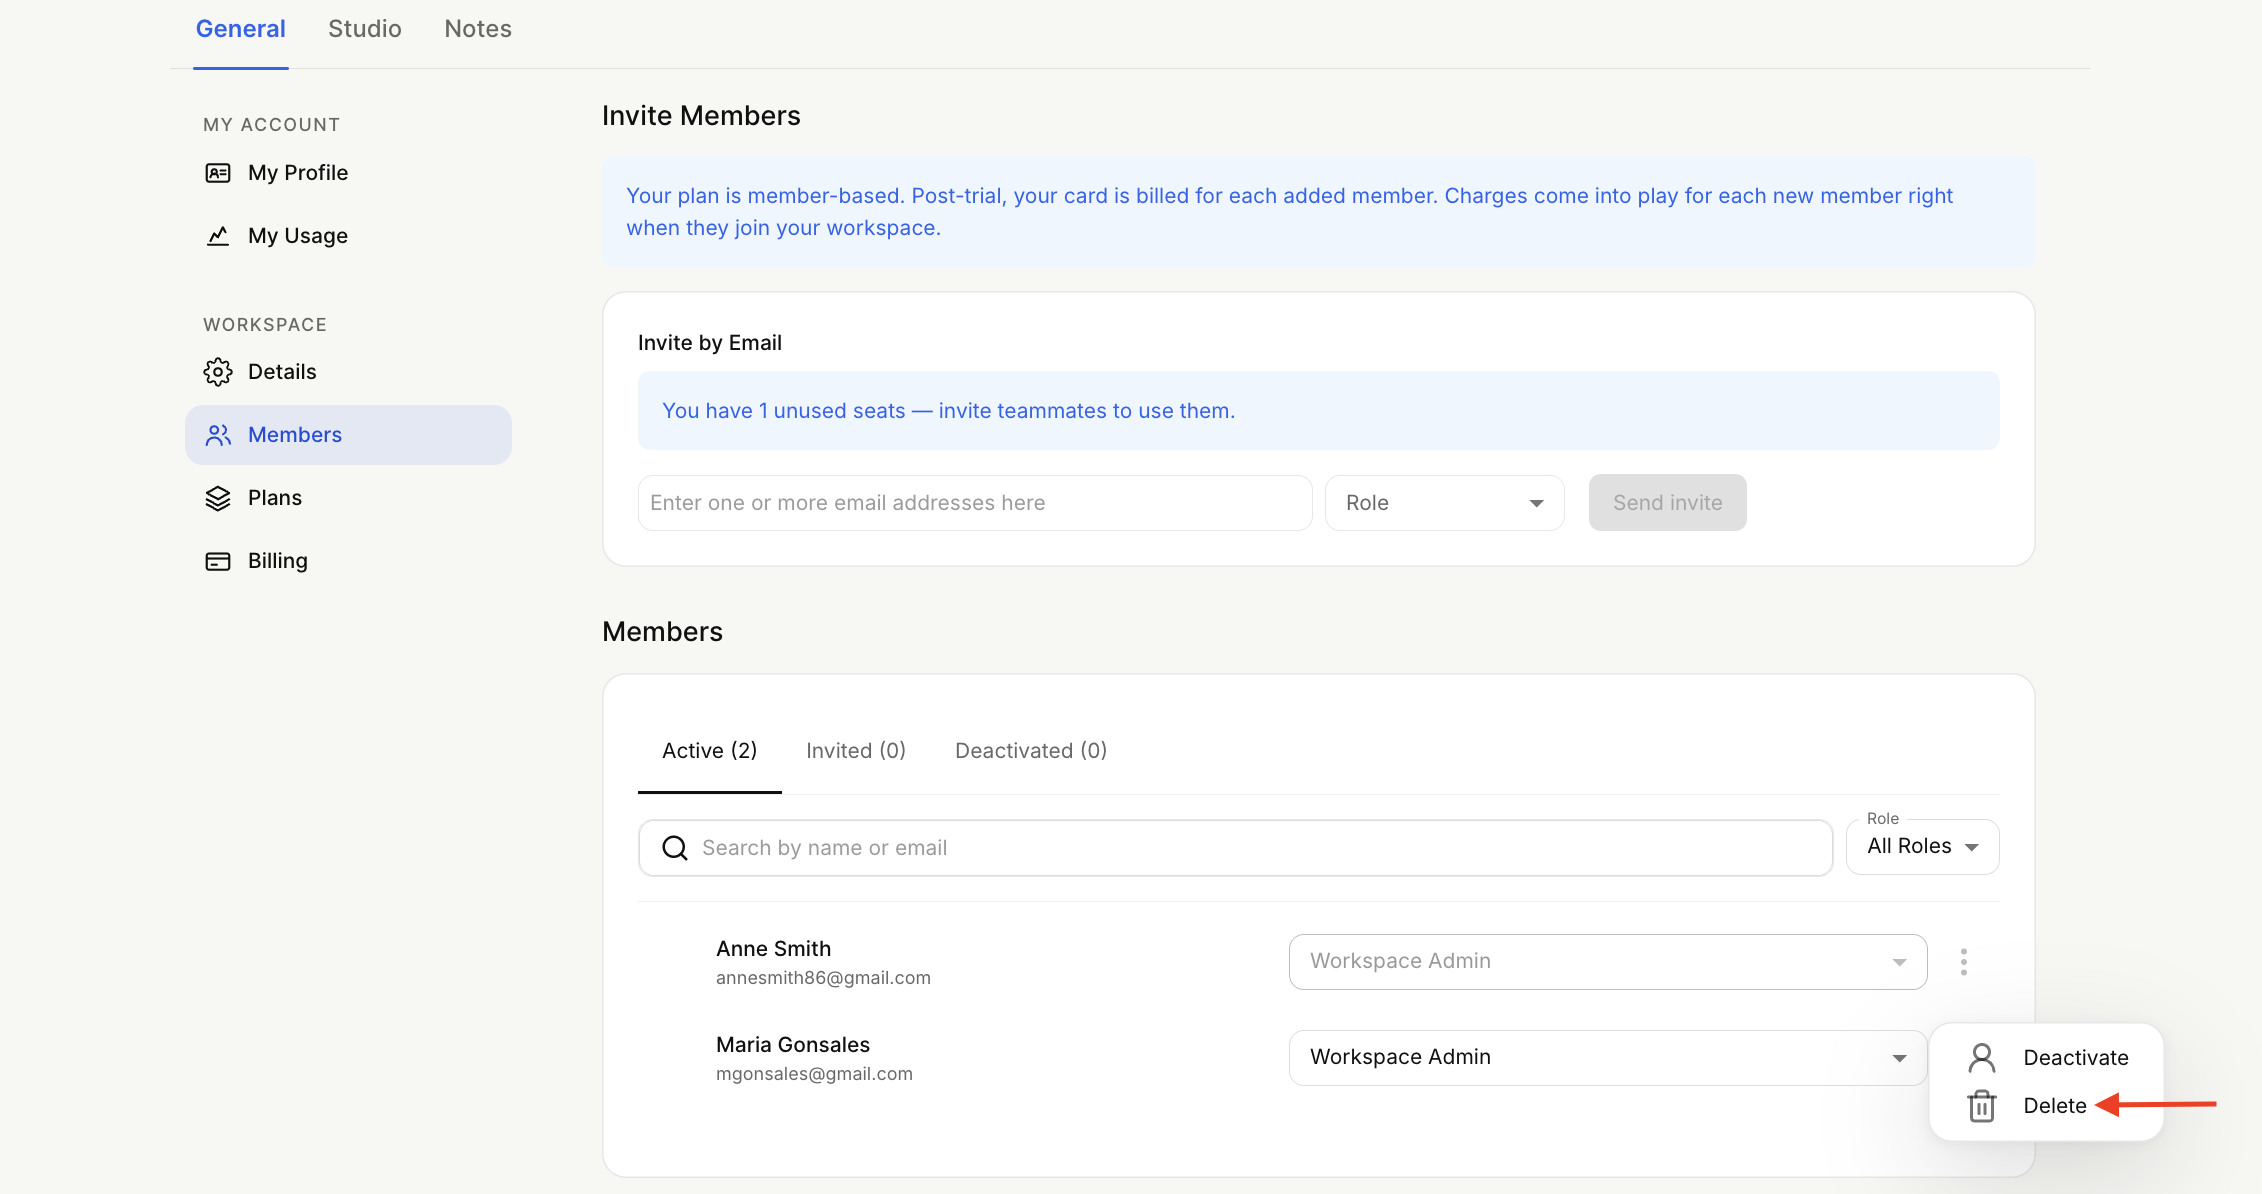Open the Billing page

pyautogui.click(x=278, y=561)
